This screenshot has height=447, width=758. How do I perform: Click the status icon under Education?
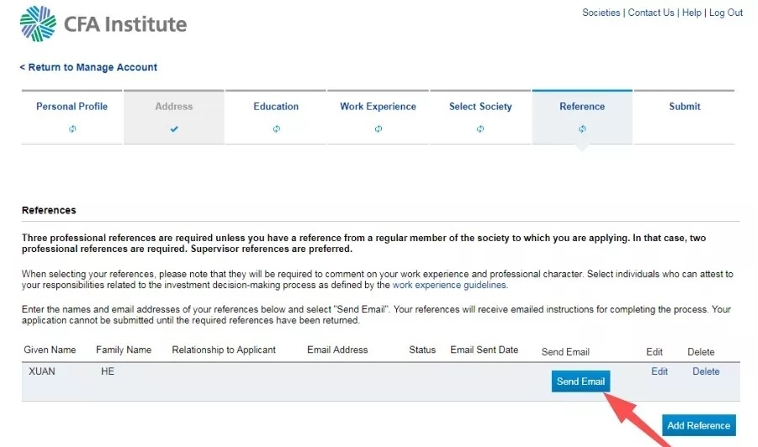276,129
